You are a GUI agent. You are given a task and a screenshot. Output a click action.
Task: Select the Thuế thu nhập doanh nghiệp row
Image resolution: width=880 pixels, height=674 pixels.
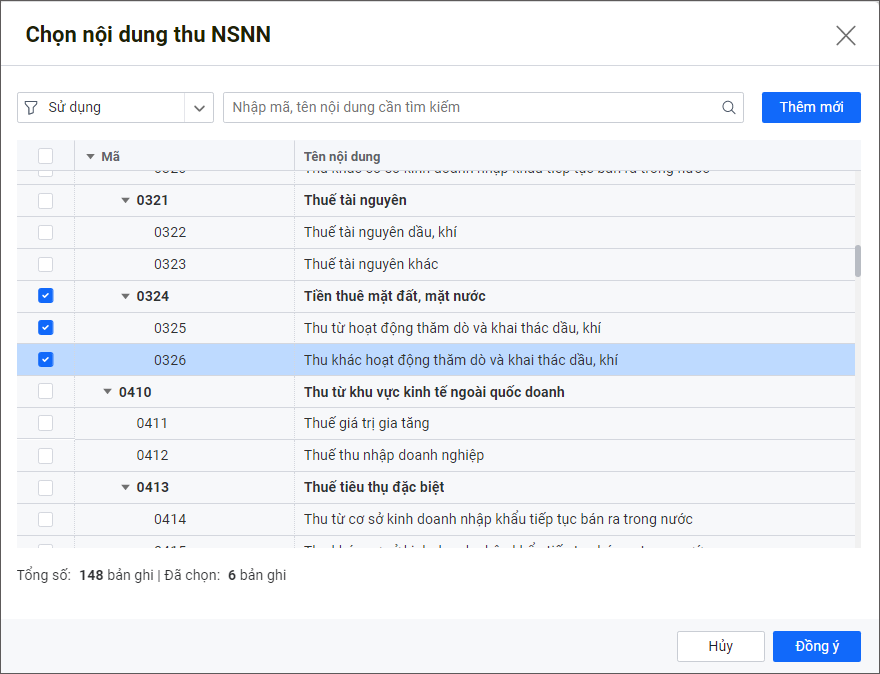[394, 456]
